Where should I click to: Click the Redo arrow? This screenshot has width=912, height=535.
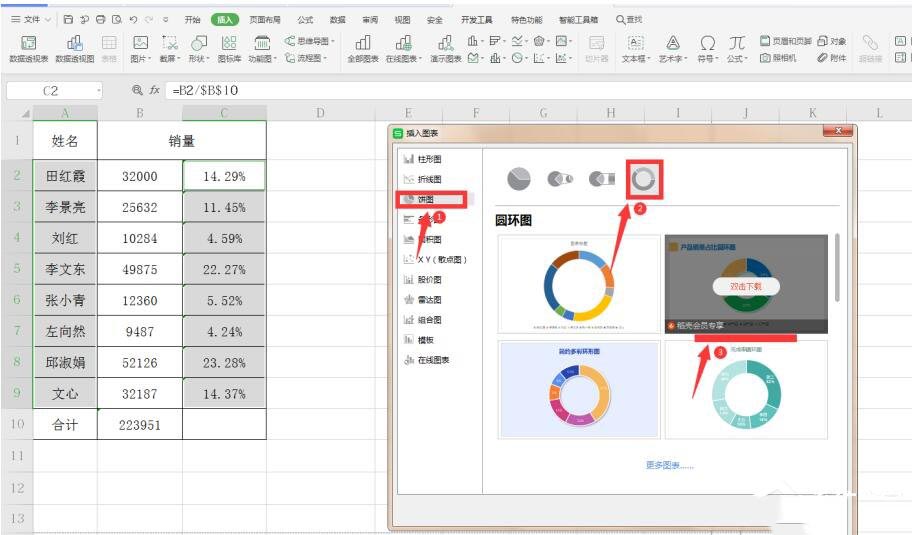(149, 19)
